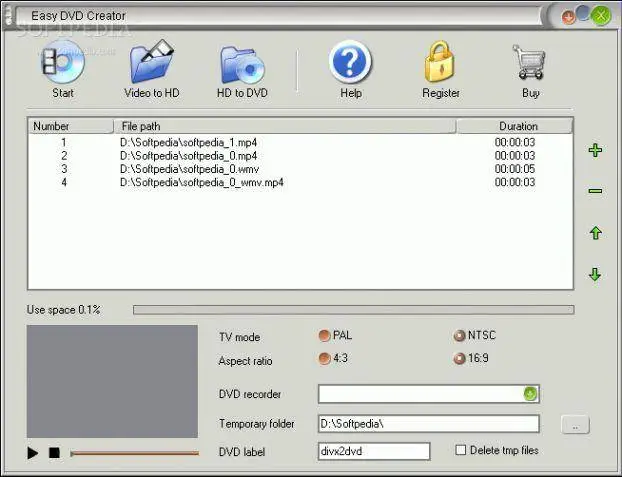This screenshot has height=477, width=622.
Task: Click the gray video preview area
Action: [112, 381]
